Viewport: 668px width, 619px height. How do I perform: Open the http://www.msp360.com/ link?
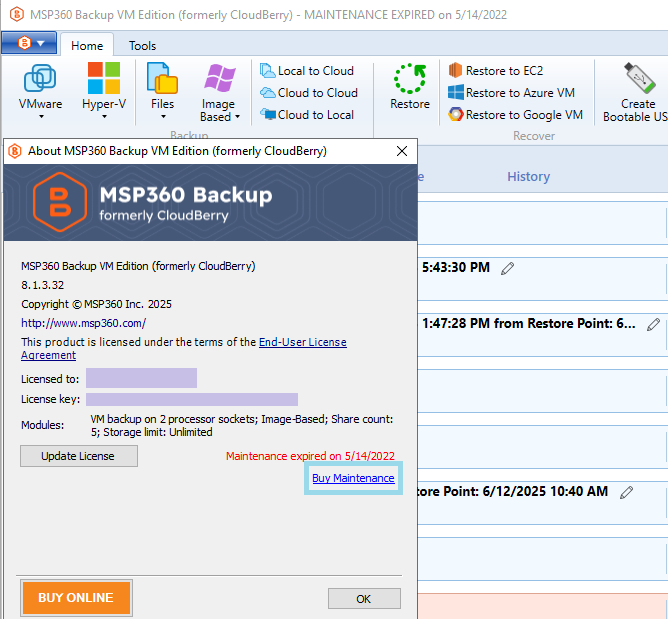[x=84, y=323]
